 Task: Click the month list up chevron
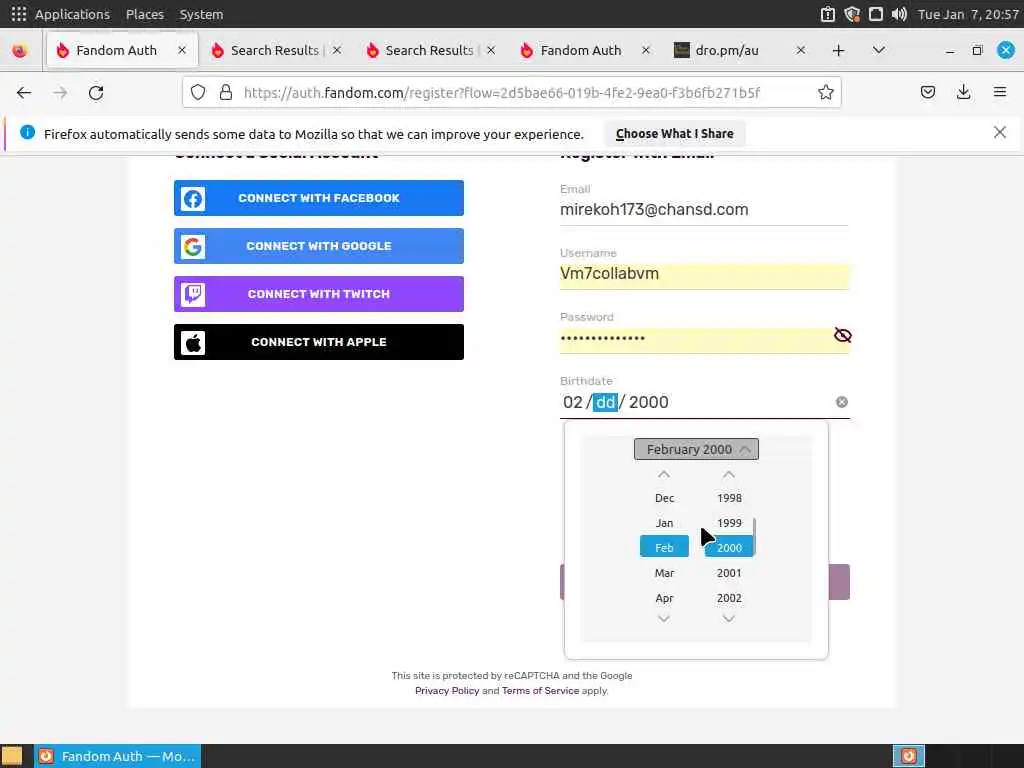point(664,474)
